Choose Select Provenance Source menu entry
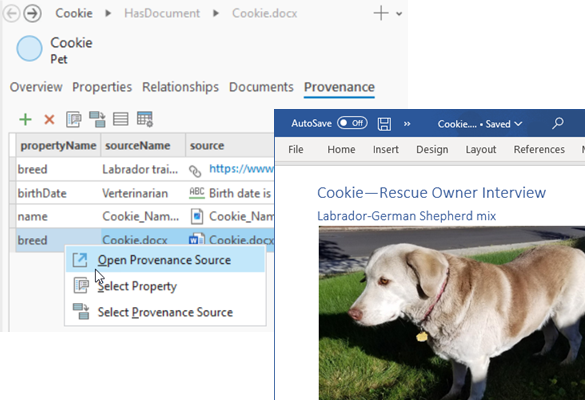Viewport: 585px width, 400px height. tap(165, 312)
